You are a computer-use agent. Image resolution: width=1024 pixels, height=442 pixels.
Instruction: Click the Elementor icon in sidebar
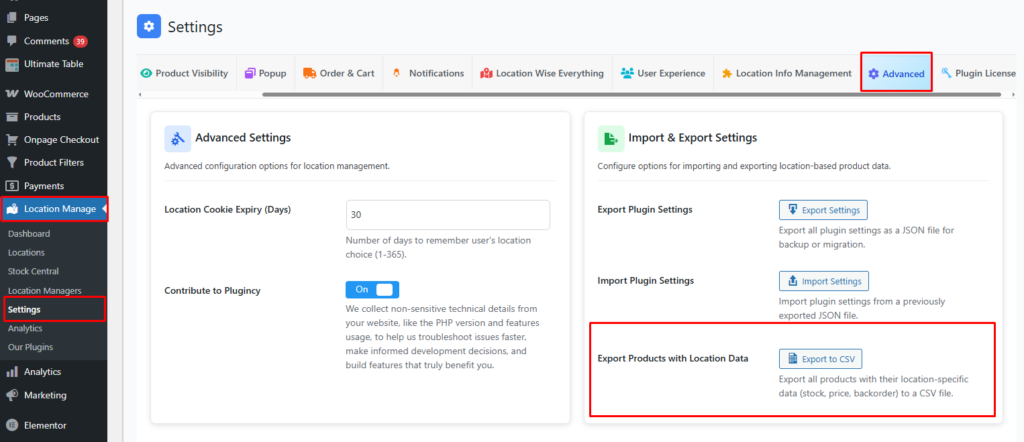coord(12,423)
